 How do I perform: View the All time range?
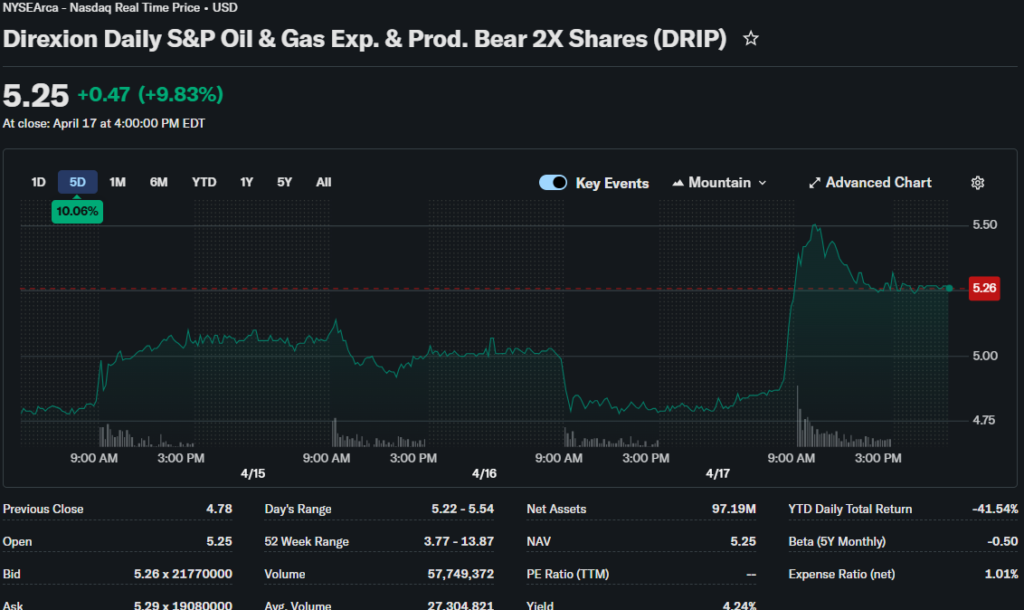coord(323,182)
